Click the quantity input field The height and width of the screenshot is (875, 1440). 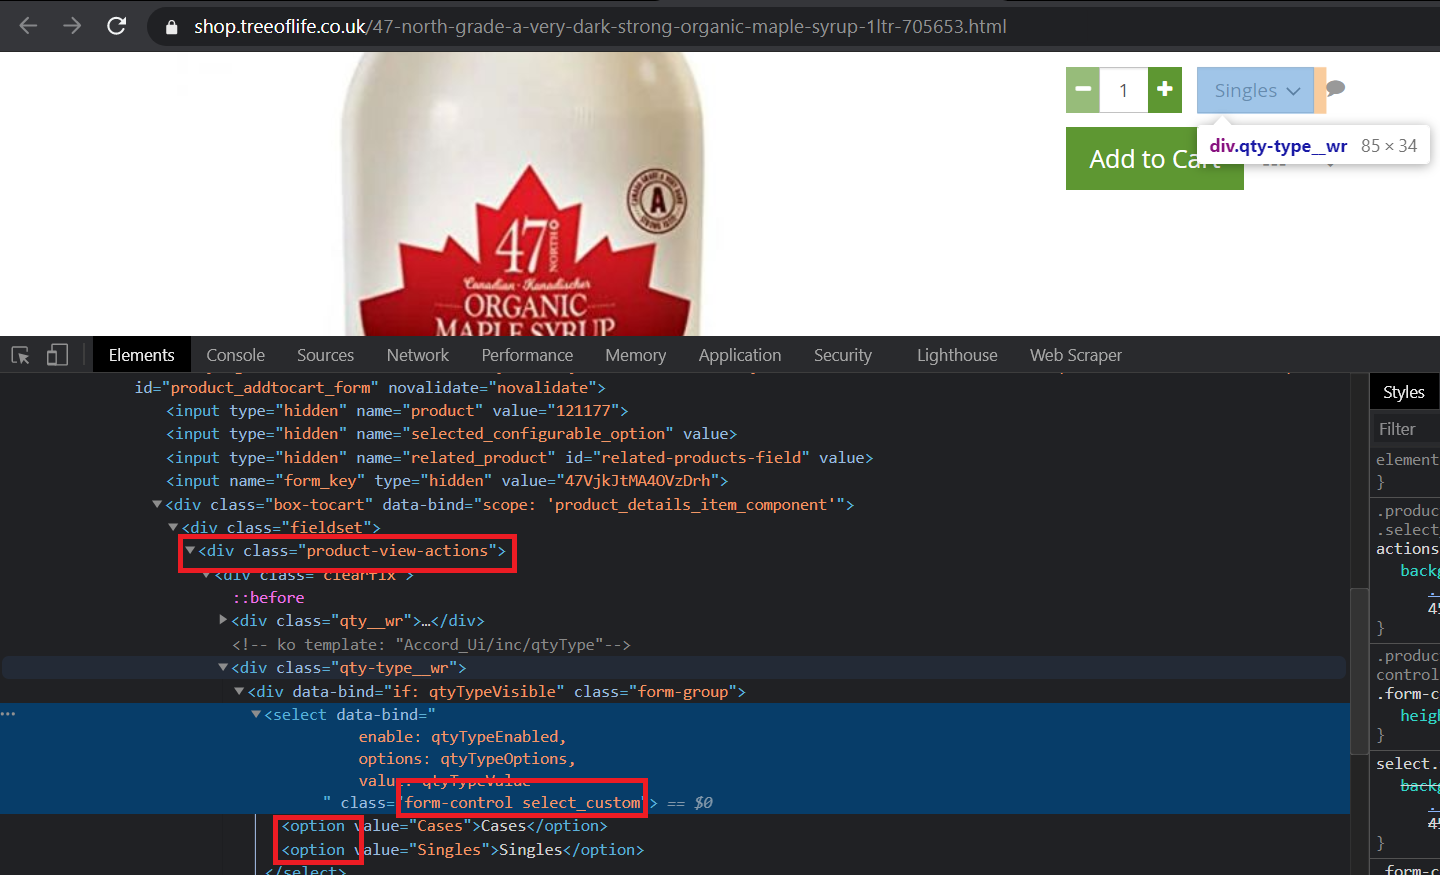click(x=1123, y=91)
